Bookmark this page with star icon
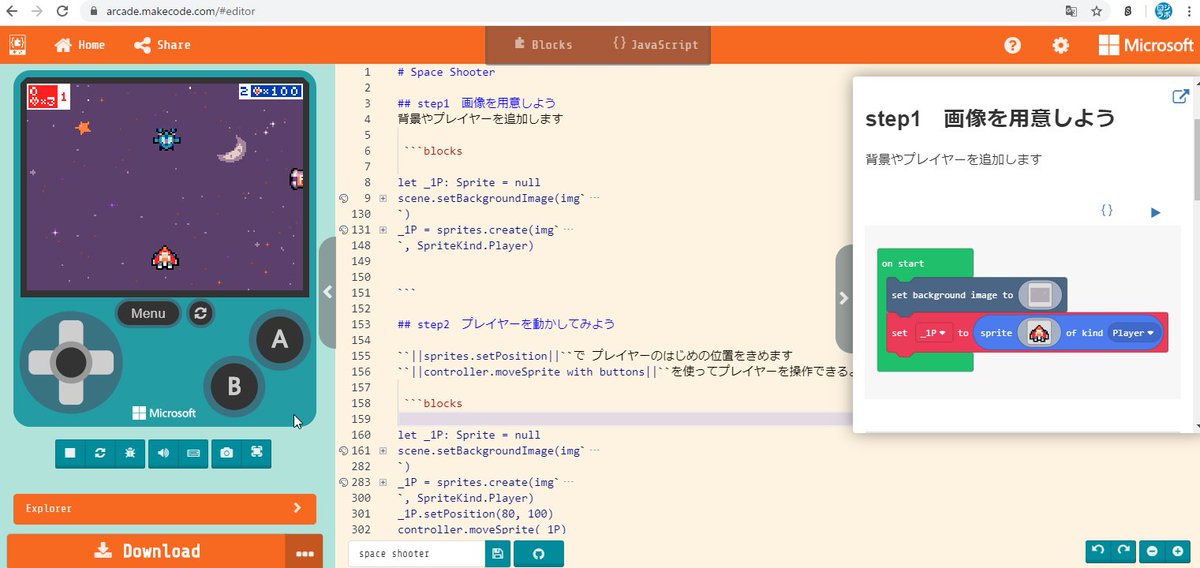The height and width of the screenshot is (568, 1200). click(1097, 11)
